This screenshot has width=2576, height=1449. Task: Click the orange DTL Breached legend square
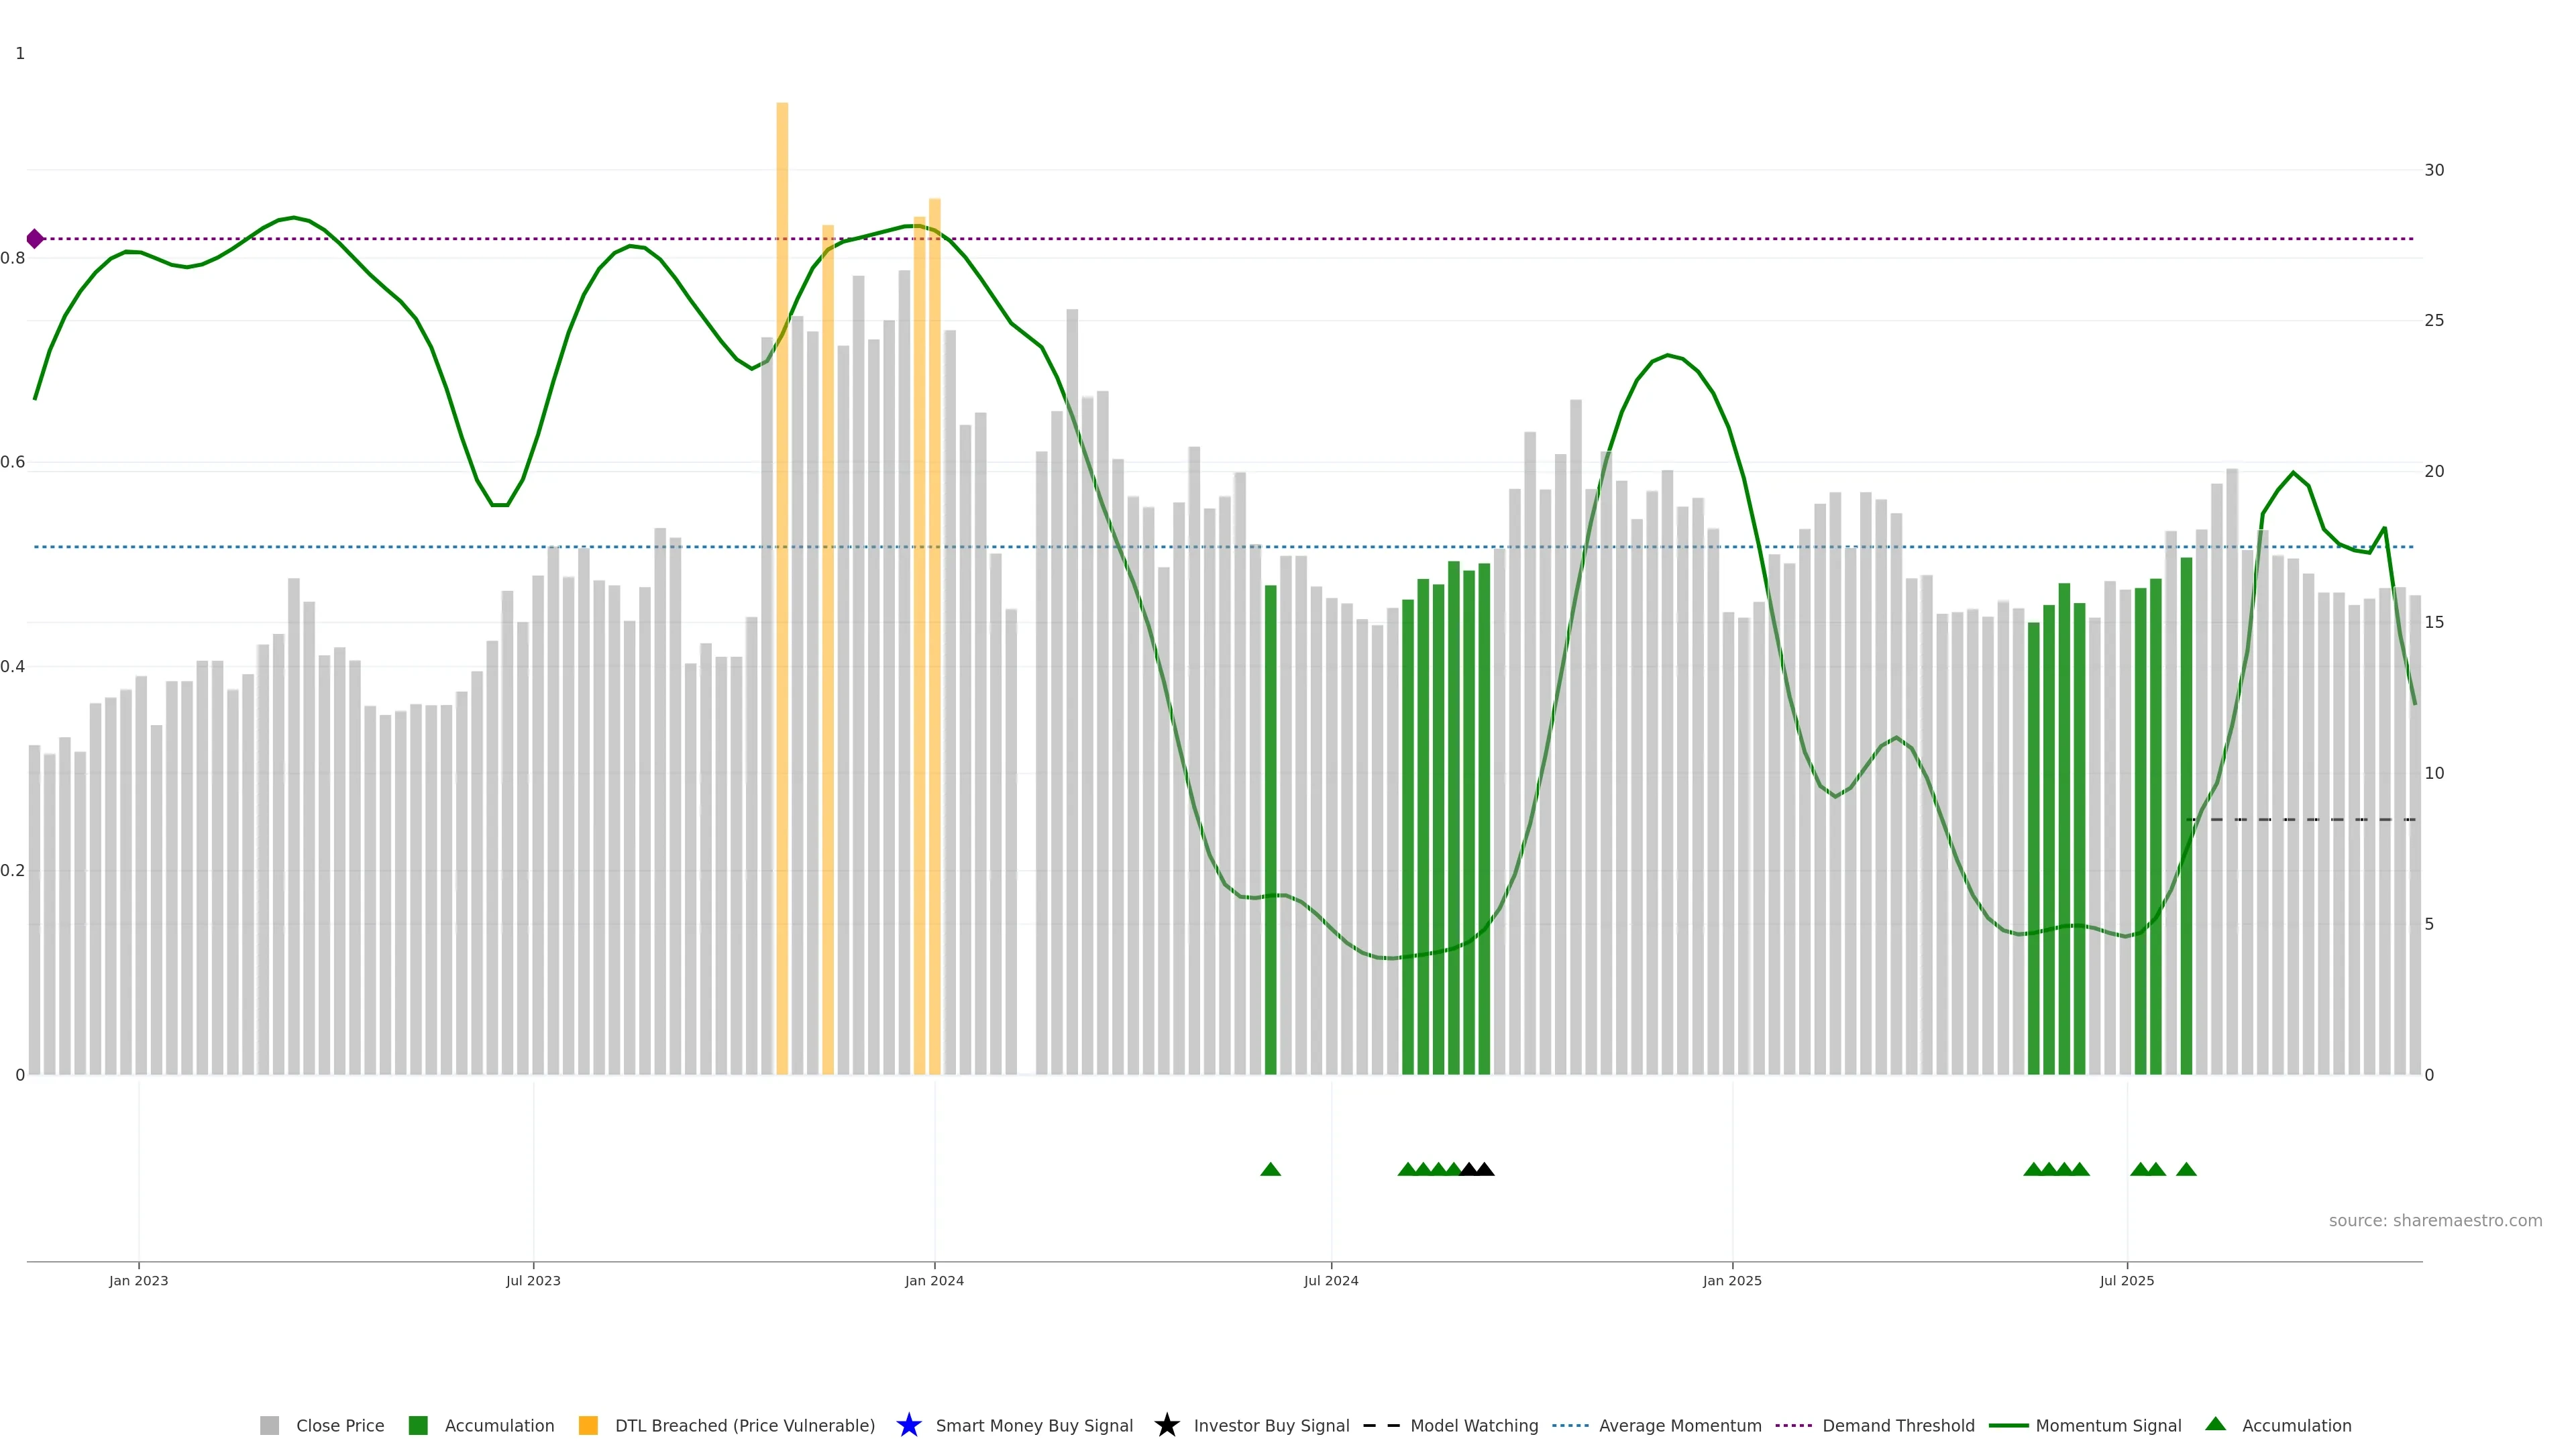pyautogui.click(x=588, y=1425)
